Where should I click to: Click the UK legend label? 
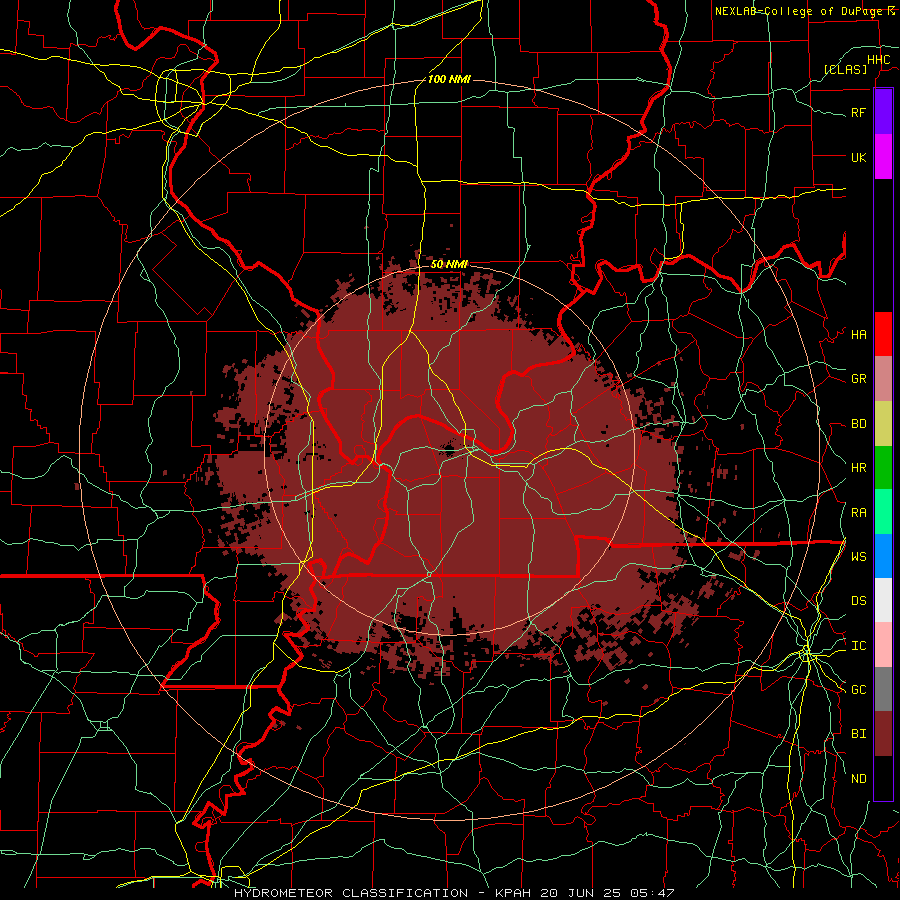(858, 157)
